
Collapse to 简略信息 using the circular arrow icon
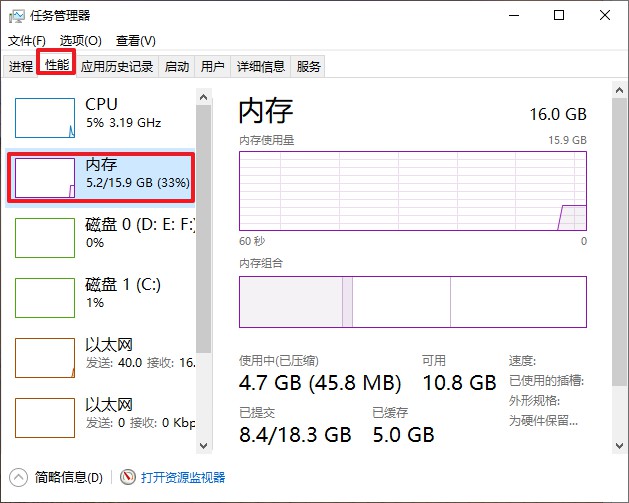[x=18, y=477]
